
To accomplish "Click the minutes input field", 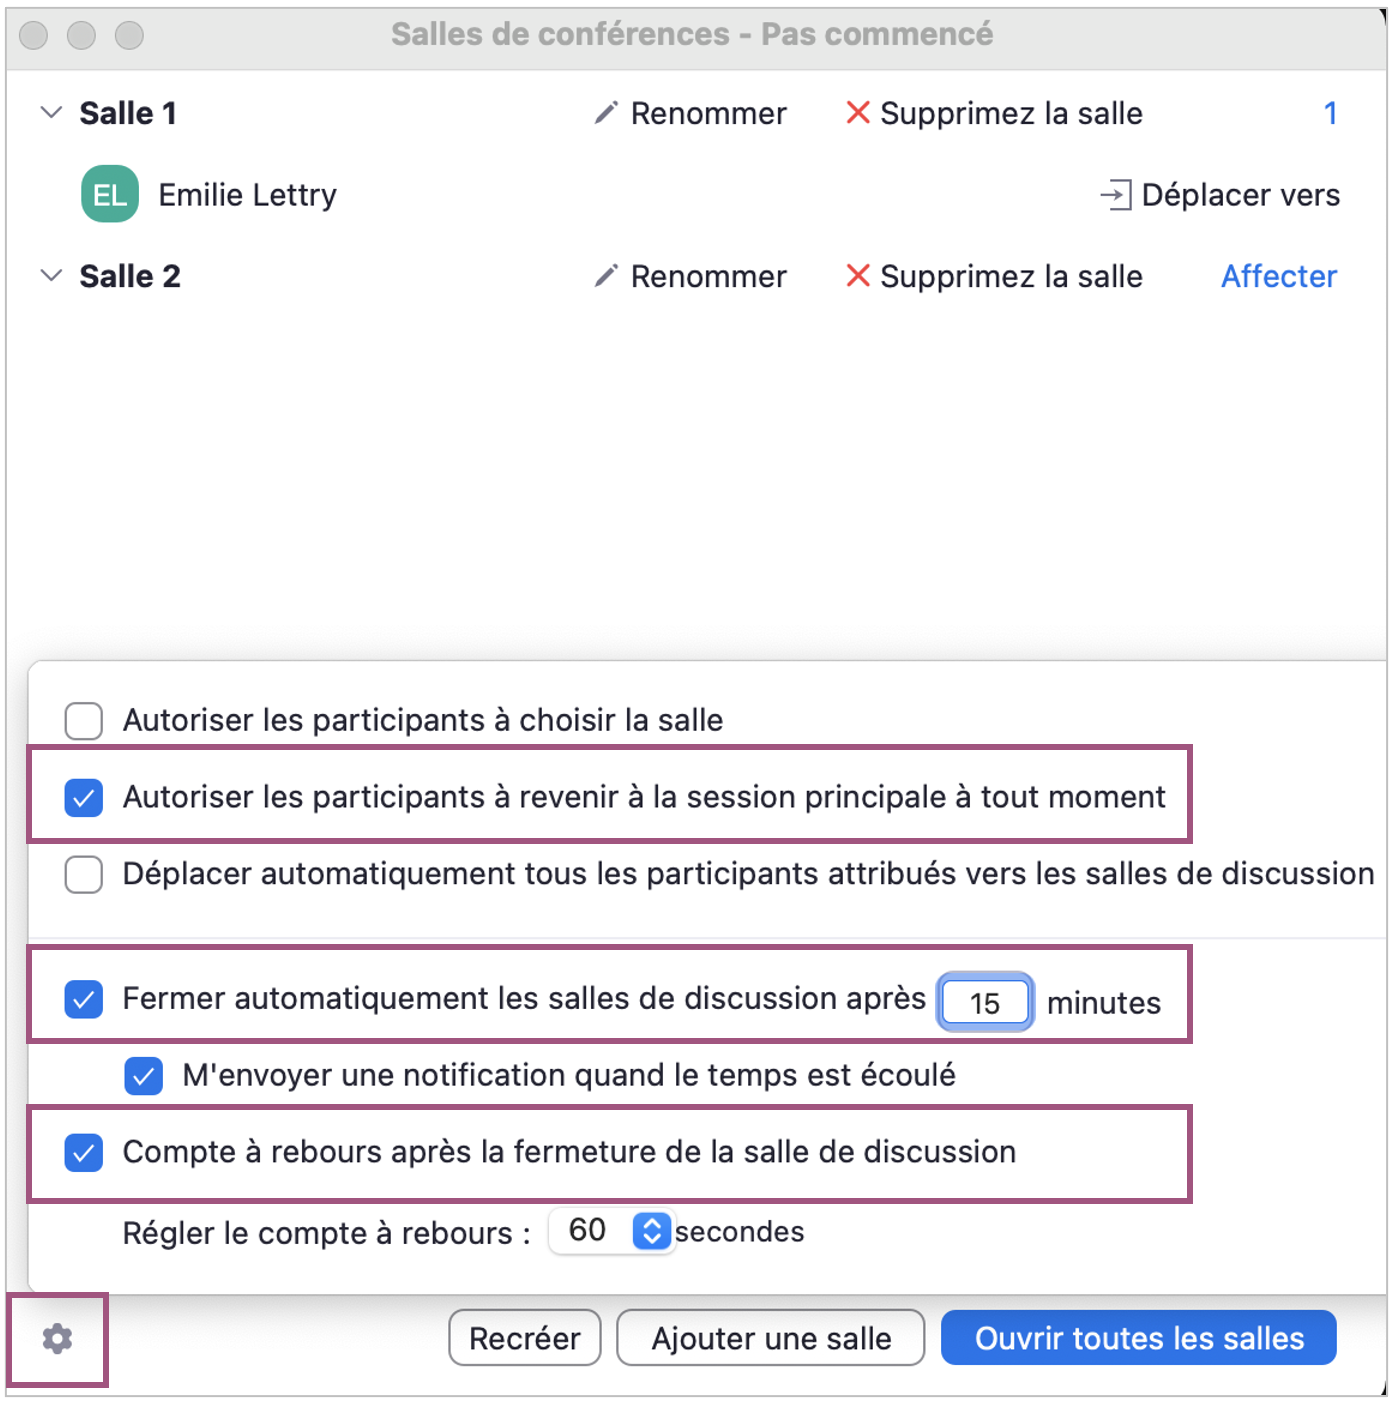I will point(985,1003).
